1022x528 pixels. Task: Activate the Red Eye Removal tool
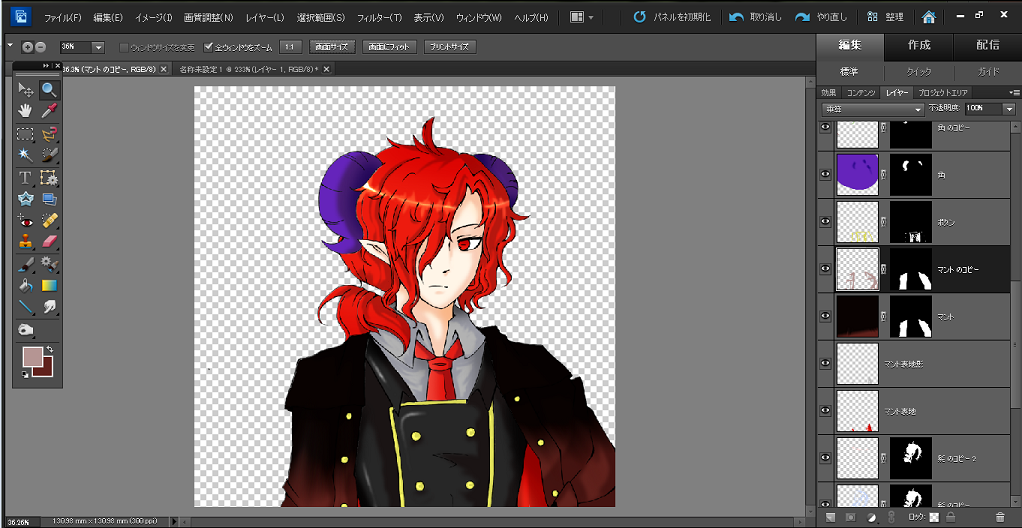[26, 220]
